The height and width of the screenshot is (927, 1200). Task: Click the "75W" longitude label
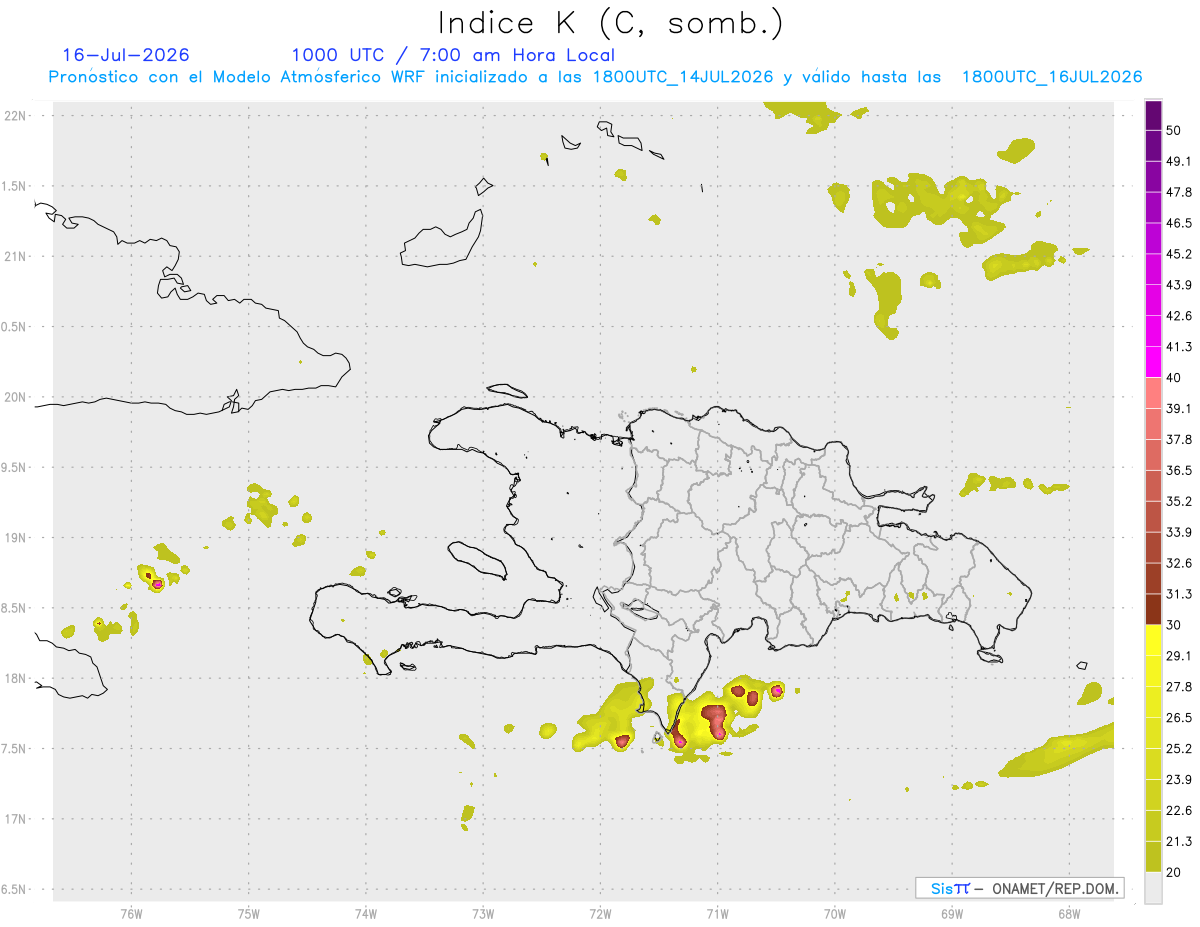pos(248,914)
